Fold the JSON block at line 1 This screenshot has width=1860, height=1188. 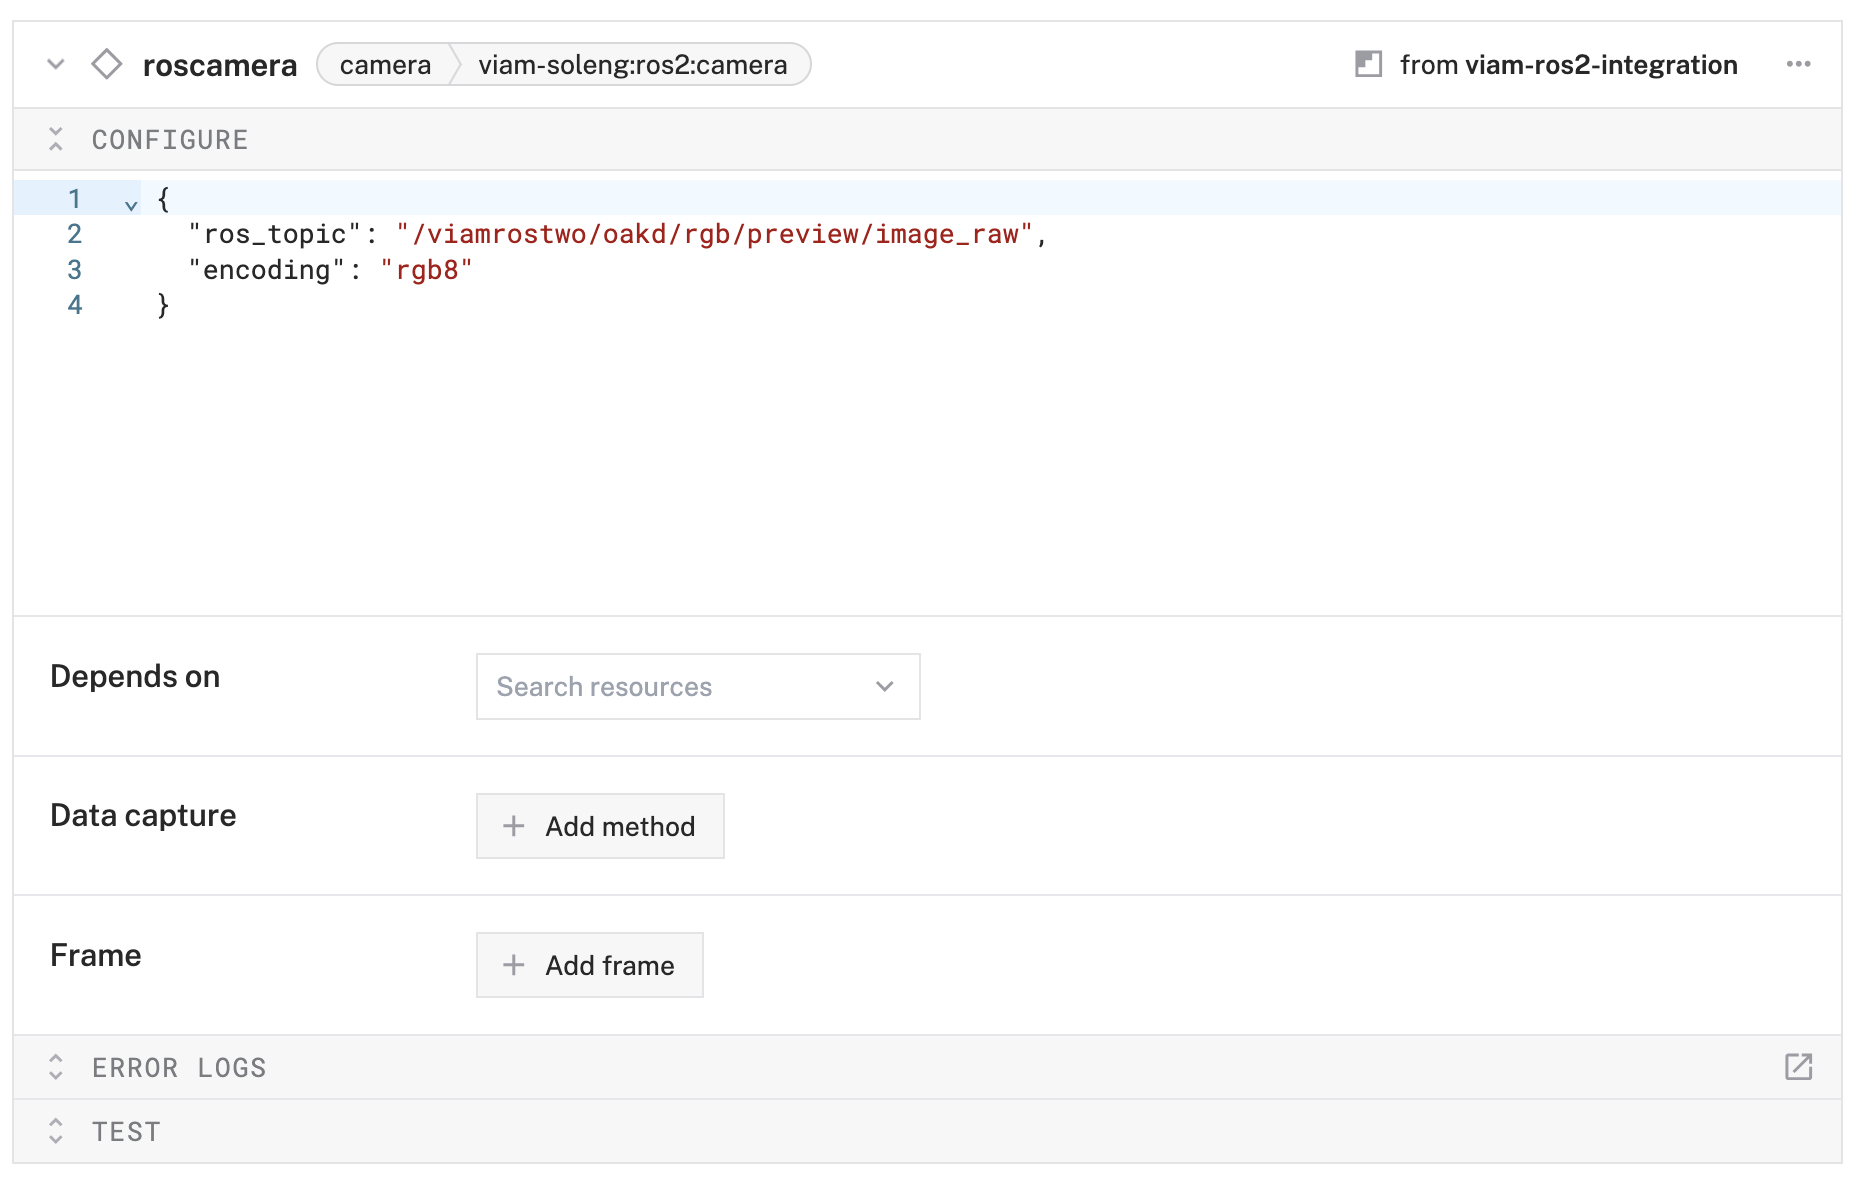[x=131, y=204]
